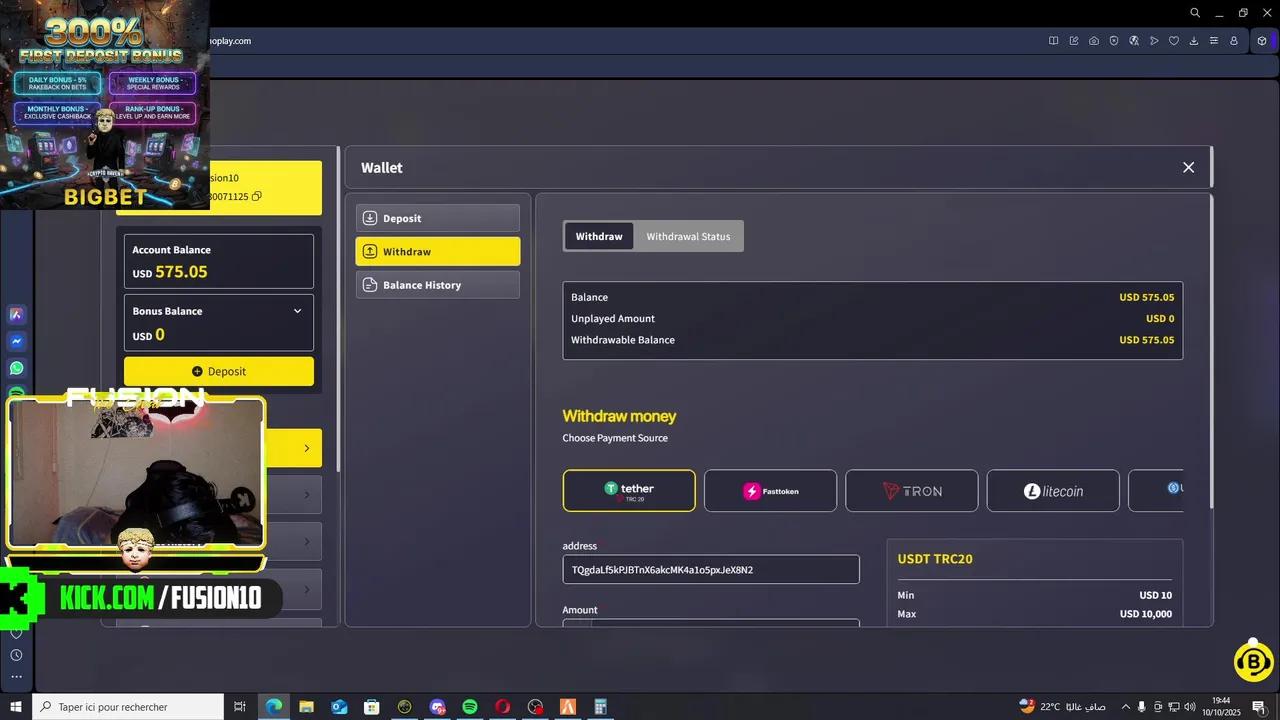Open Balance History in wallet menu
The height and width of the screenshot is (720, 1280).
point(438,285)
